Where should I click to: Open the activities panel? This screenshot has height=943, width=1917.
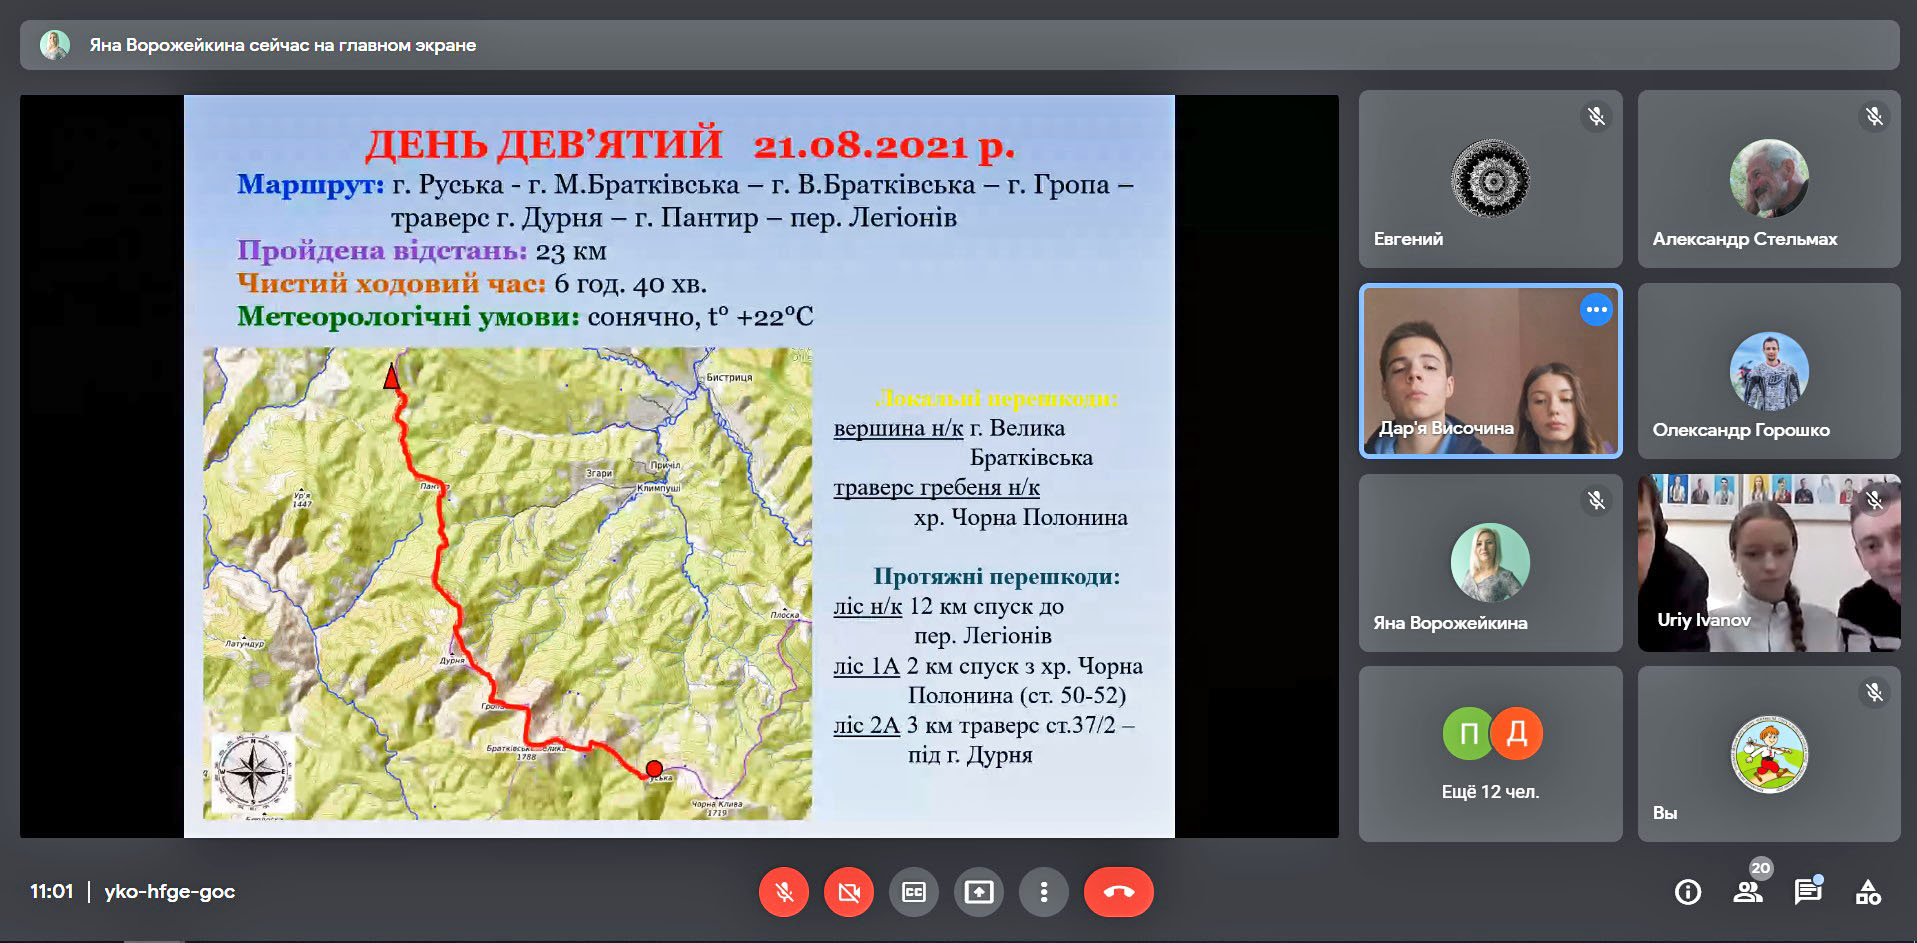(1868, 892)
